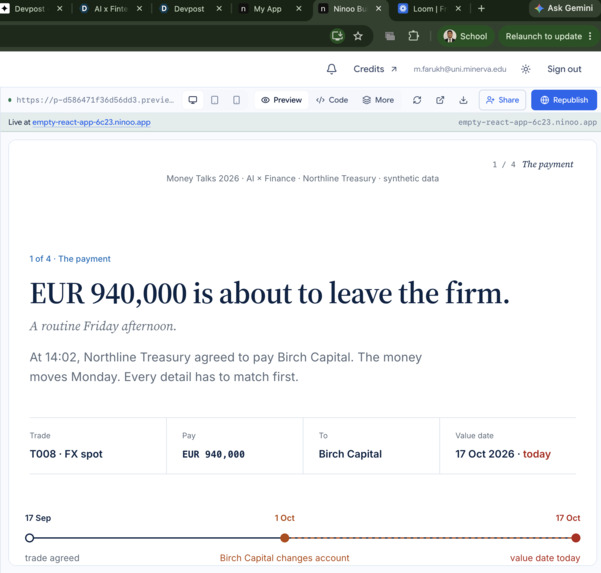Click the 17 Oct value date marker
Screen dimensions: 601x573
[575, 538]
